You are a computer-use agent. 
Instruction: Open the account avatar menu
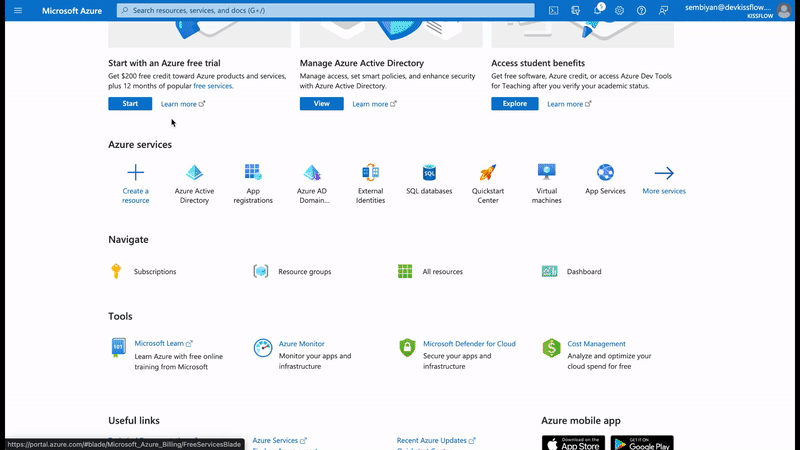[784, 10]
